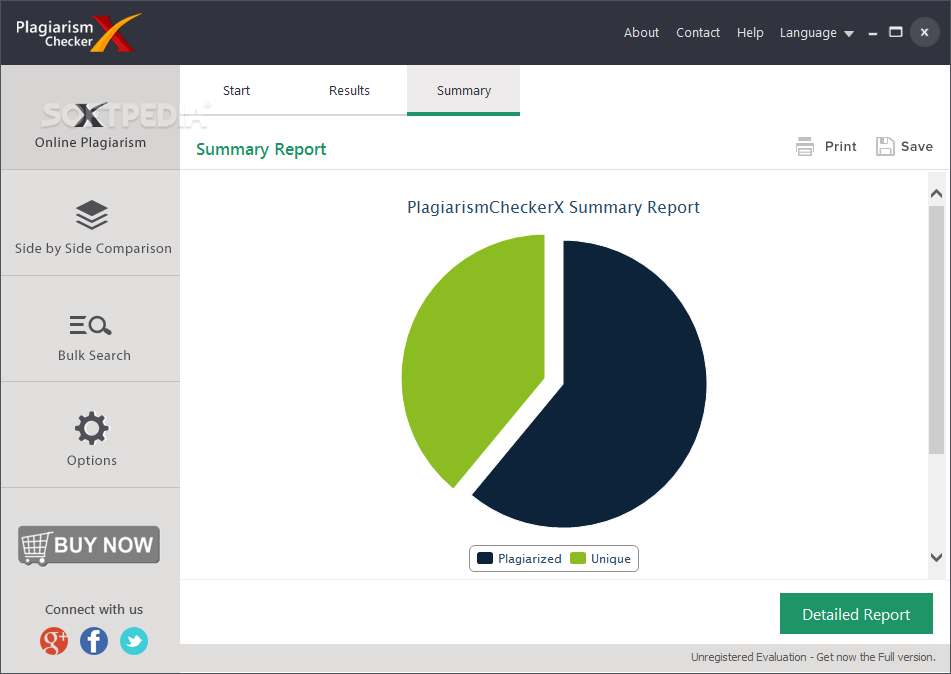The height and width of the screenshot is (674, 951).
Task: Click the Print text label
Action: click(x=840, y=147)
